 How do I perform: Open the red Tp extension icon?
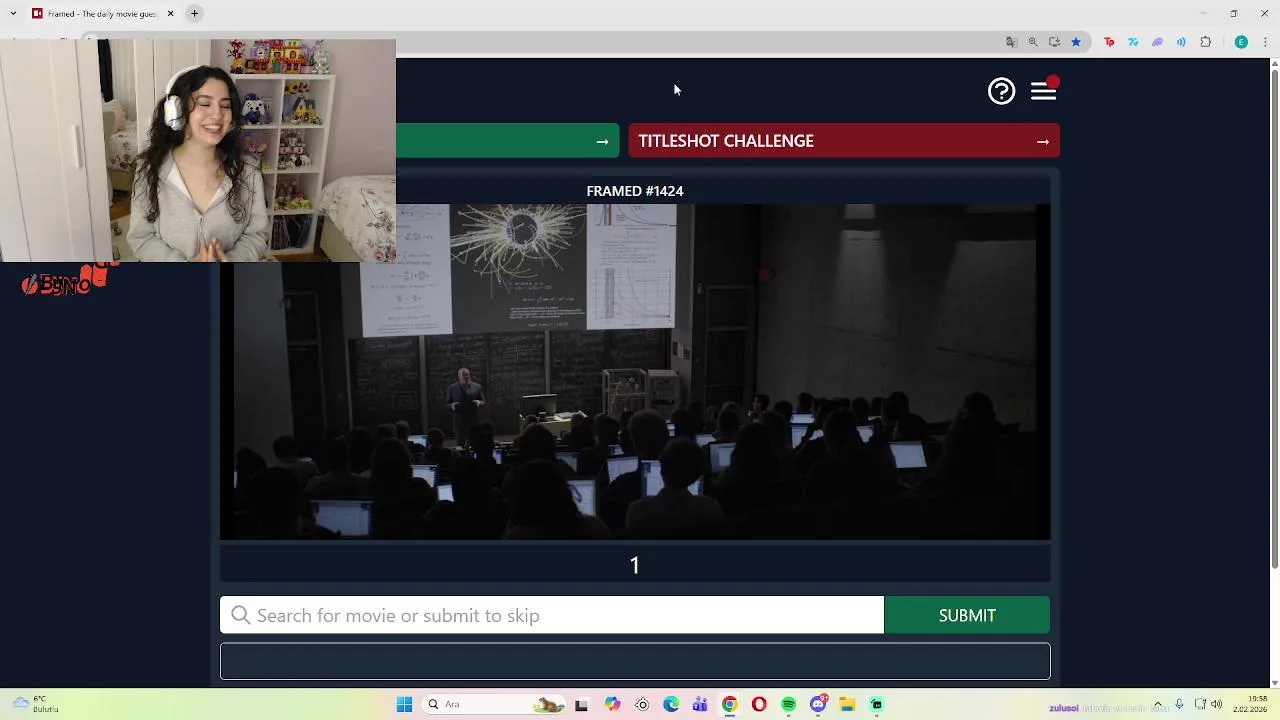click(x=1109, y=42)
